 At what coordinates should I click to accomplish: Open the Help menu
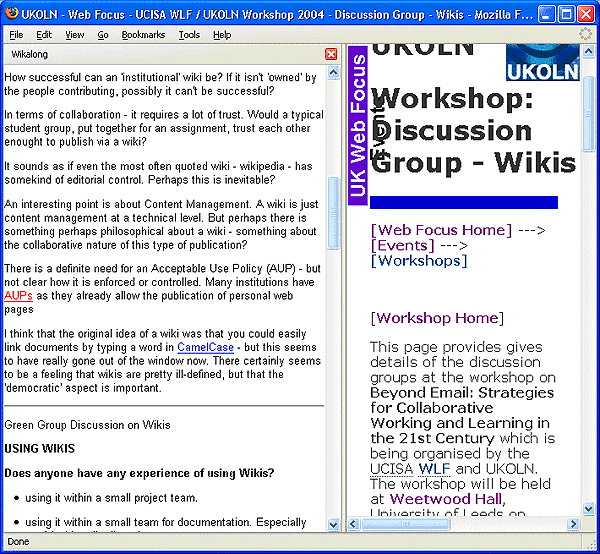(222, 35)
